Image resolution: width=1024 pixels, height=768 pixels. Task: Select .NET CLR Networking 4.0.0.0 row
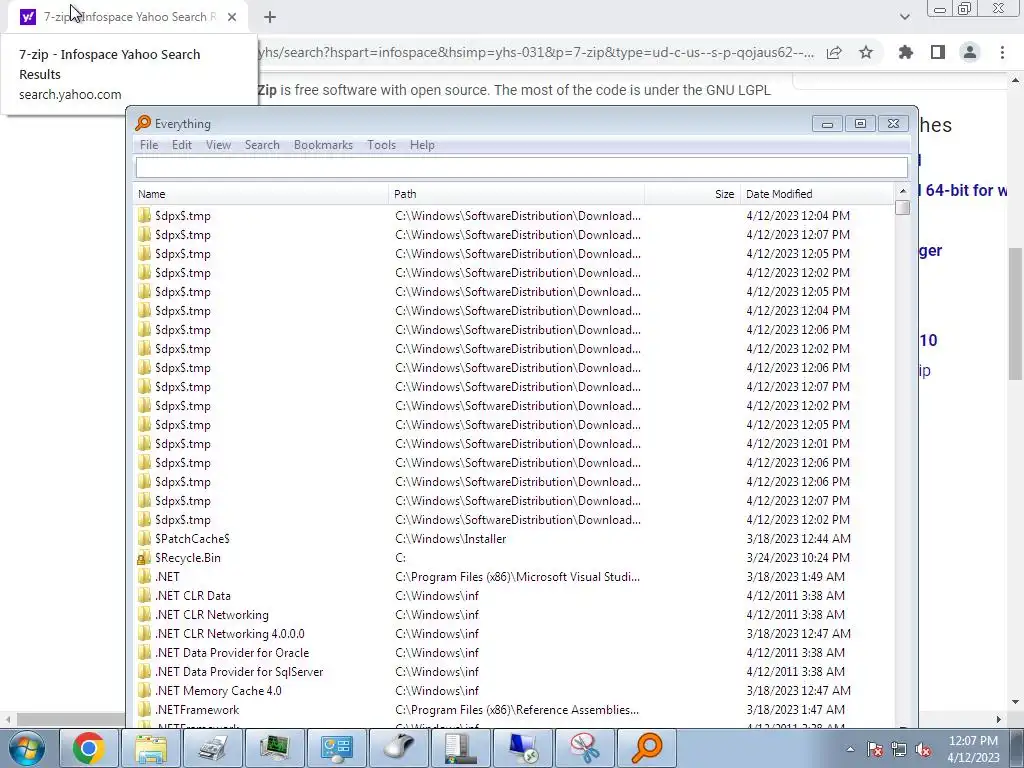click(x=514, y=633)
